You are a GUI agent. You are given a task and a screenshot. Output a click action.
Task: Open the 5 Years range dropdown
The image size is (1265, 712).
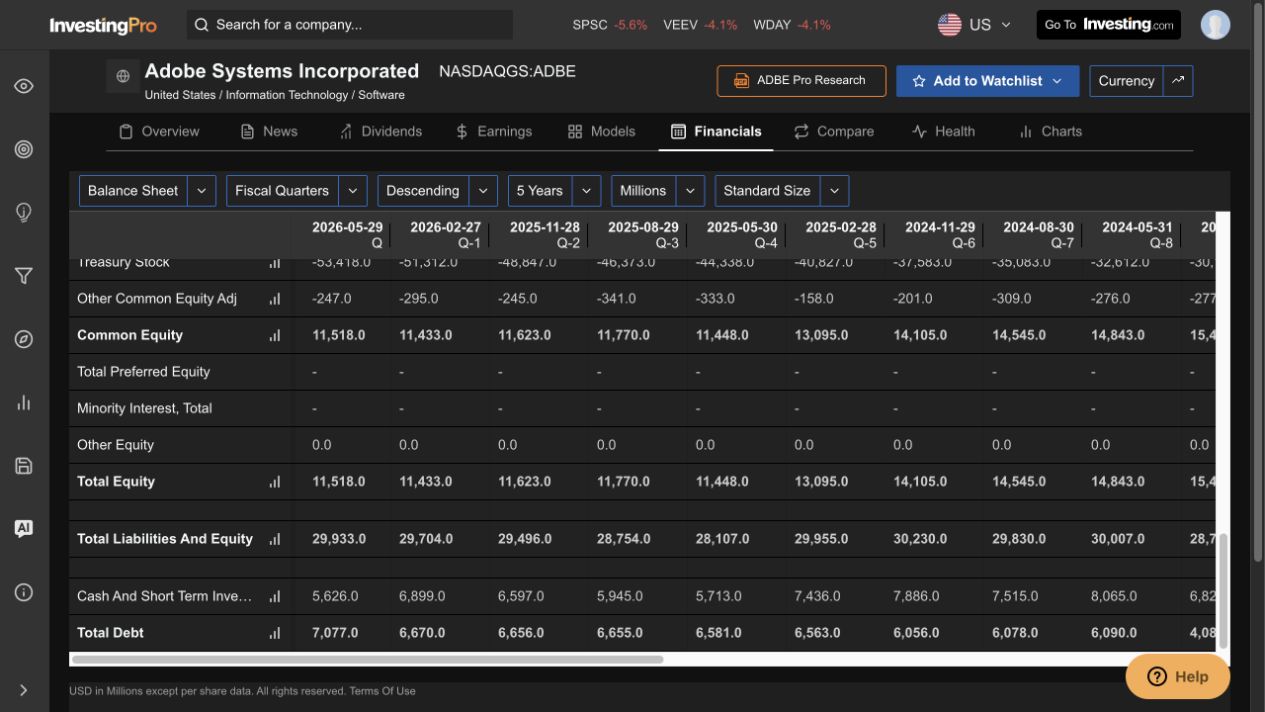coord(554,191)
